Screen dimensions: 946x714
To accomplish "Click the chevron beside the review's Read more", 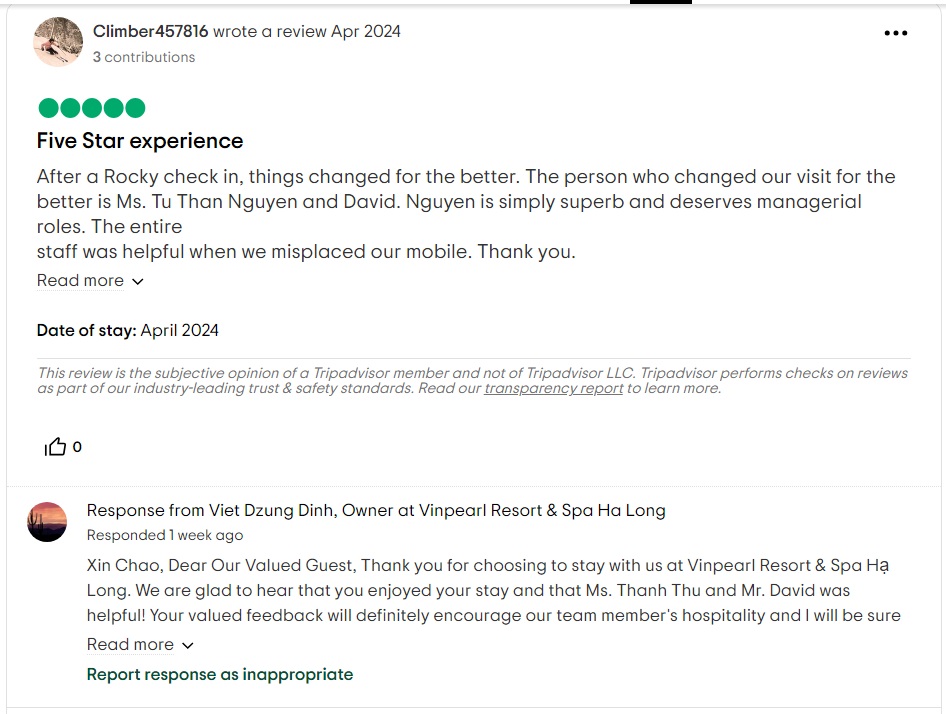I will tap(138, 281).
